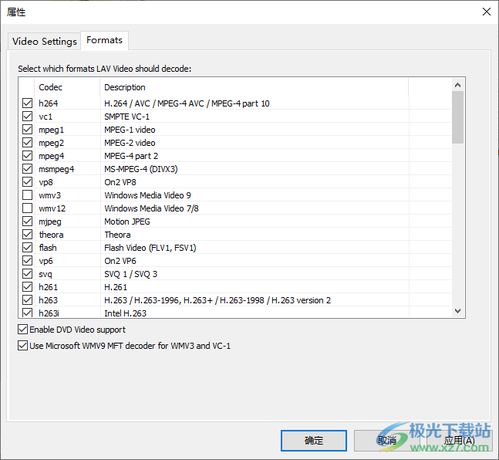Screen dimensions: 499x460
Task: Uncheck the h264 codec checkbox
Action: pyautogui.click(x=27, y=103)
